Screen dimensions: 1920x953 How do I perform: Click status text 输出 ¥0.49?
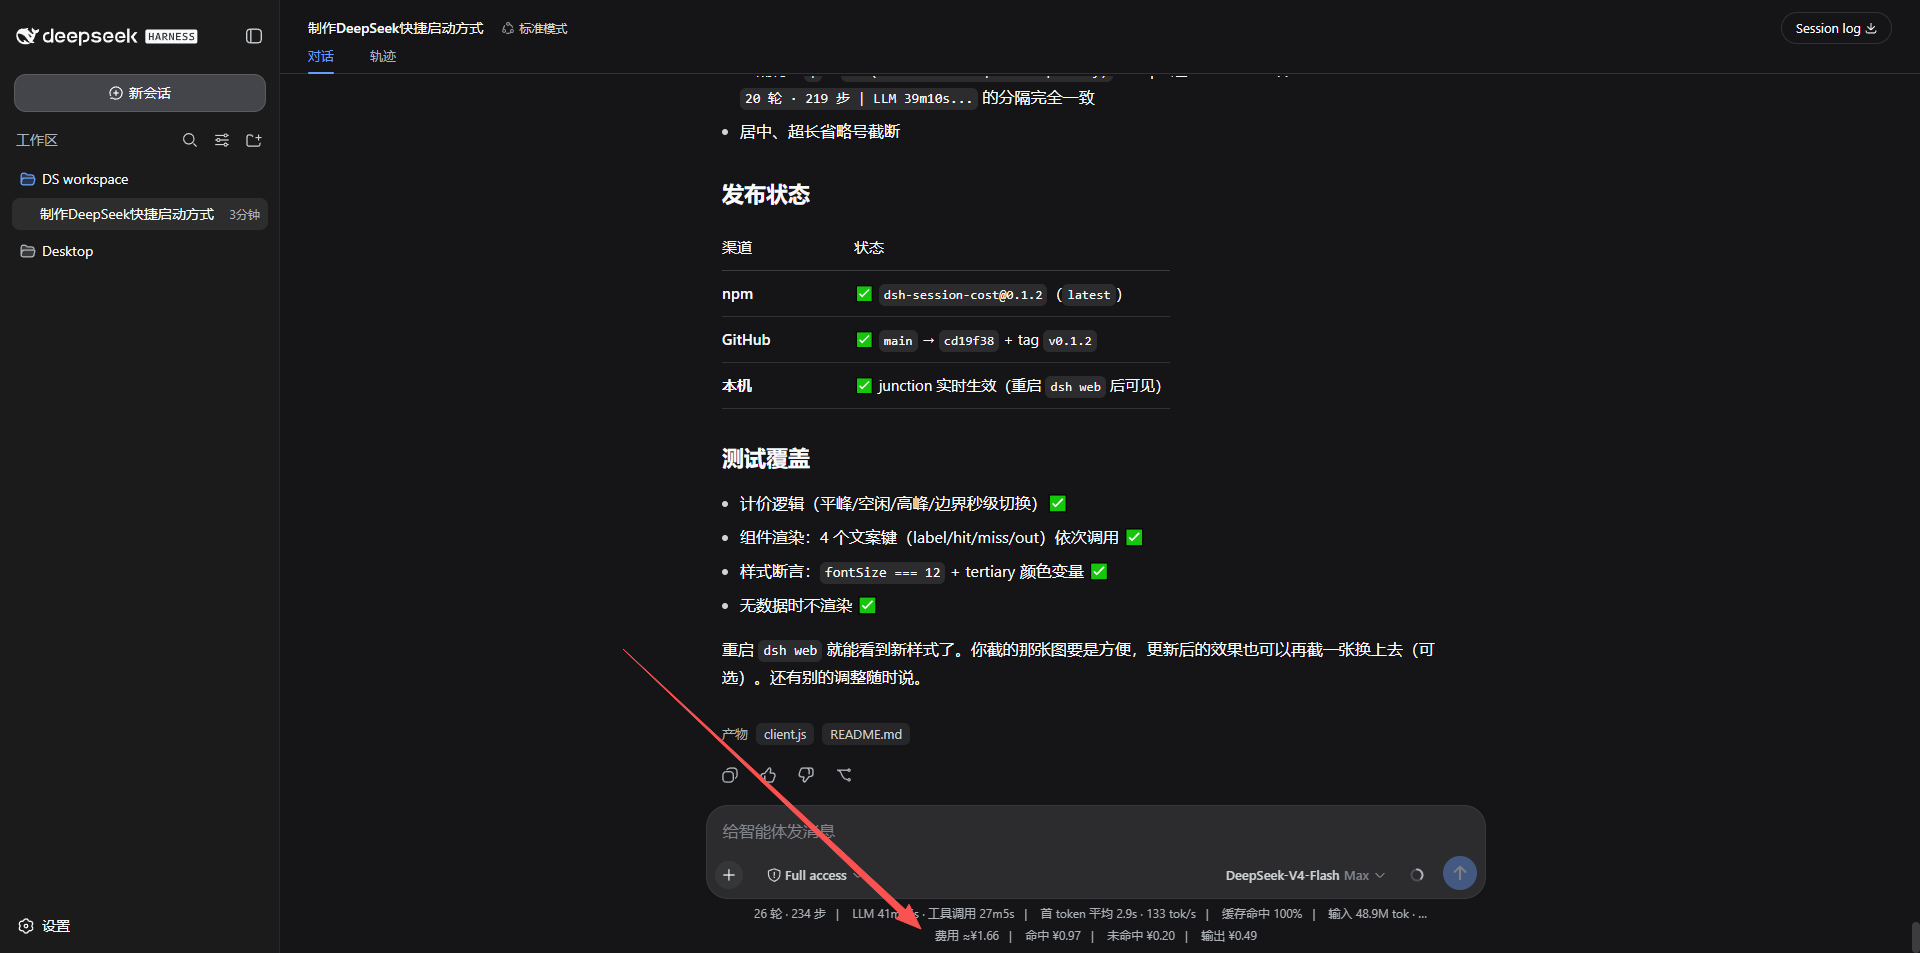coord(1229,936)
